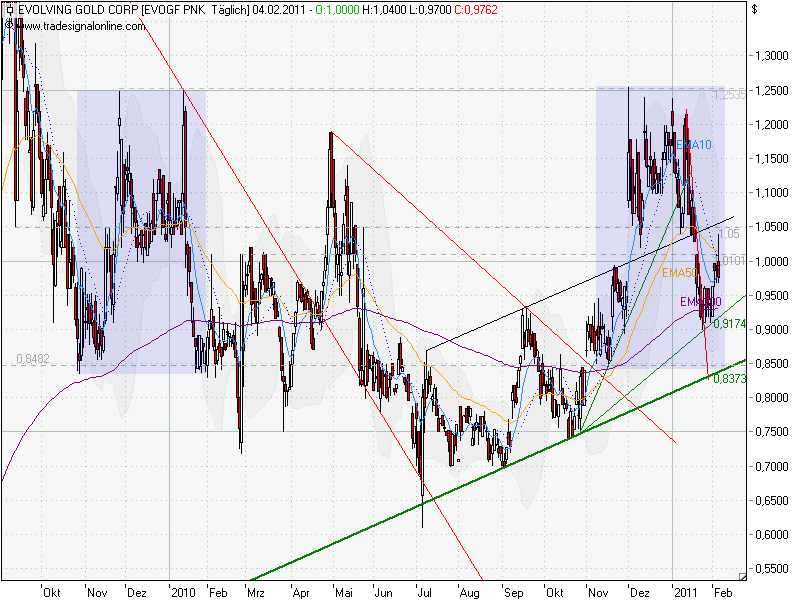The height and width of the screenshot is (600, 800).
Task: Click the 2010 marker on time axis
Action: [183, 591]
